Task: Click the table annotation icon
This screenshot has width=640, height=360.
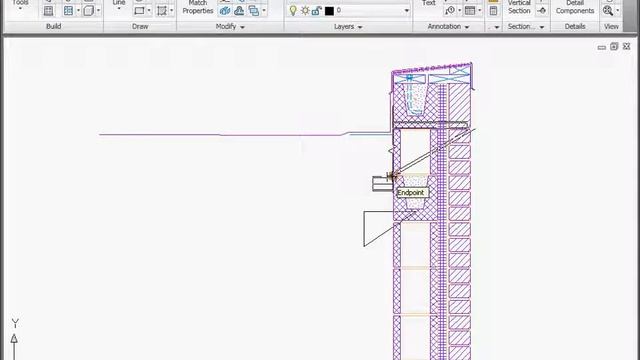Action: click(470, 11)
